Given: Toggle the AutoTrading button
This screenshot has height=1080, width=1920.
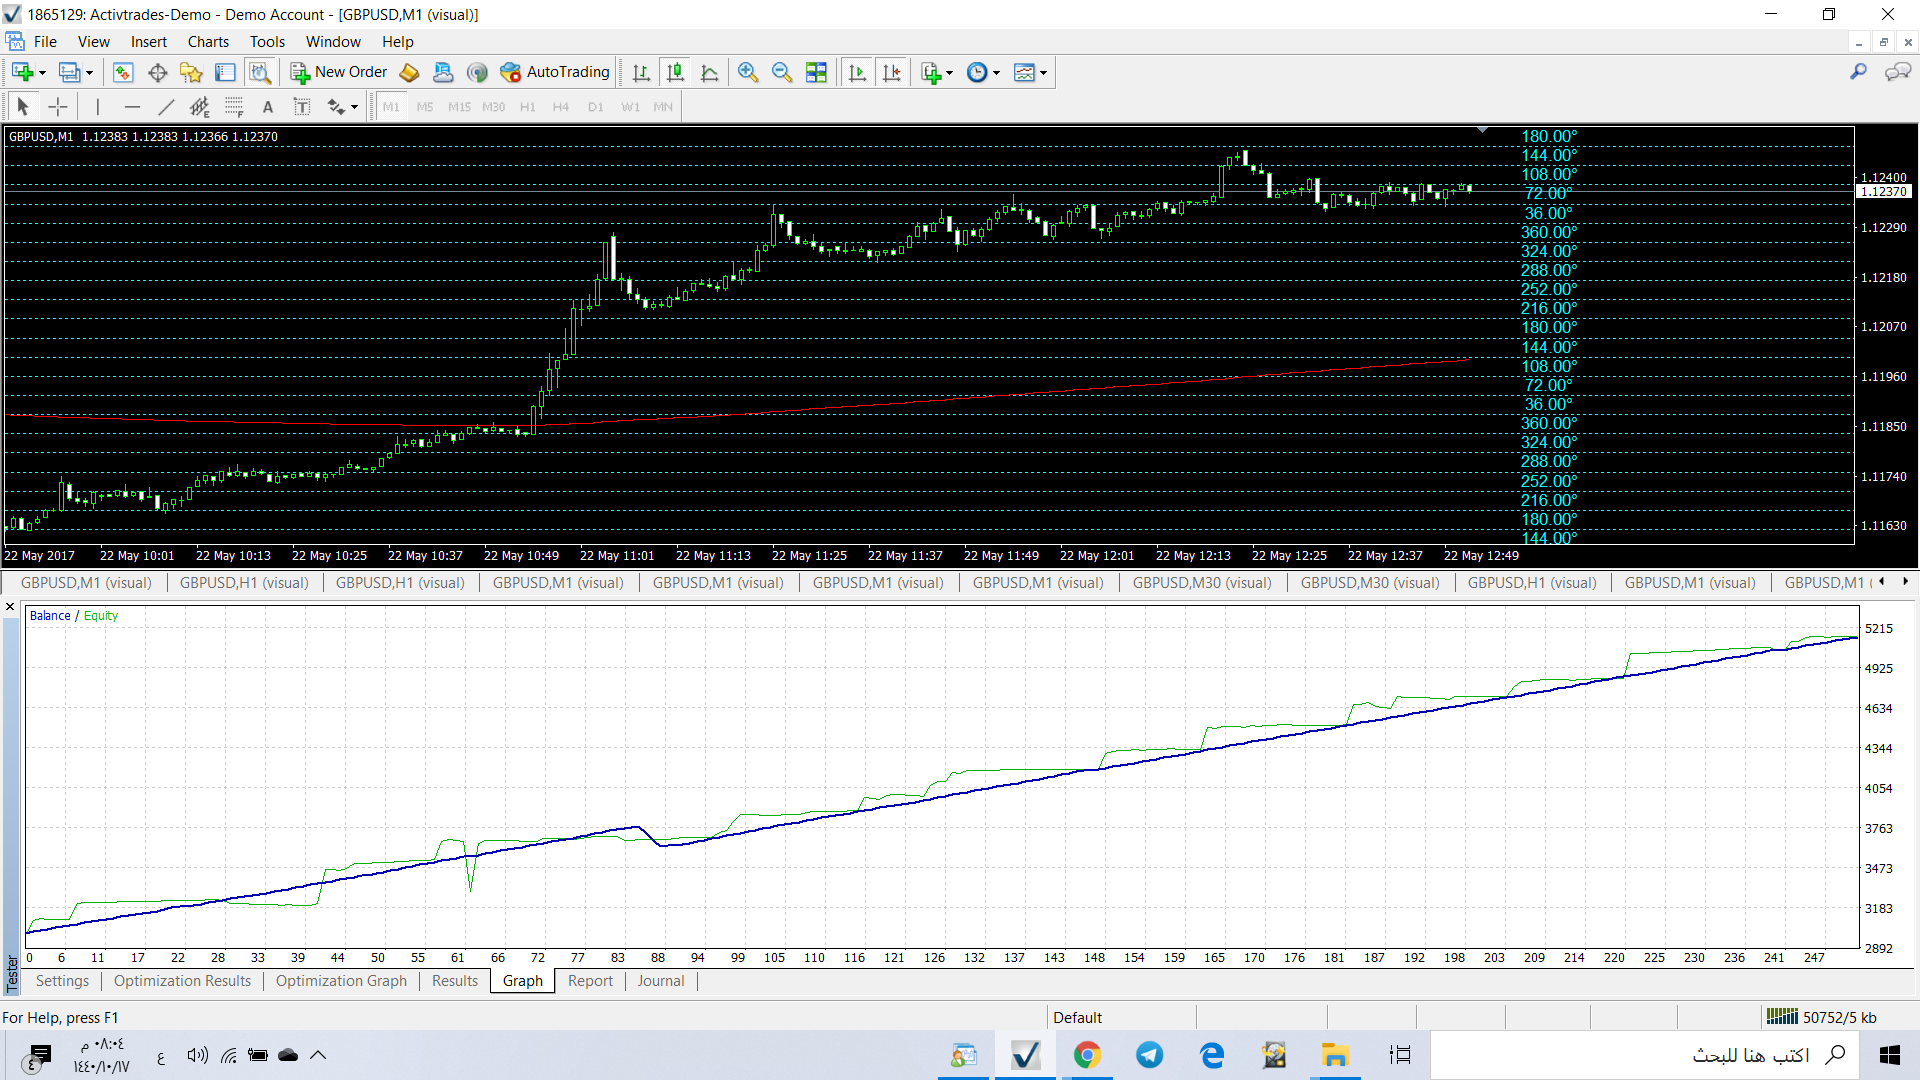Looking at the screenshot, I should (x=555, y=72).
